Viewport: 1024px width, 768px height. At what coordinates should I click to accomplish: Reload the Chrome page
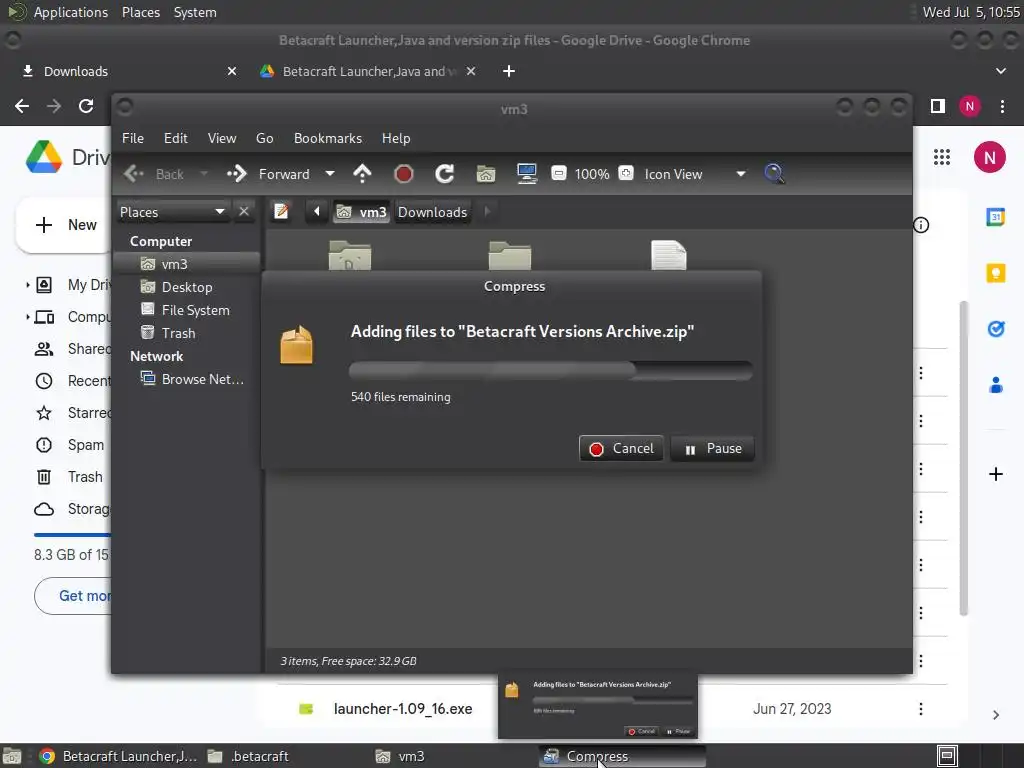tap(86, 106)
